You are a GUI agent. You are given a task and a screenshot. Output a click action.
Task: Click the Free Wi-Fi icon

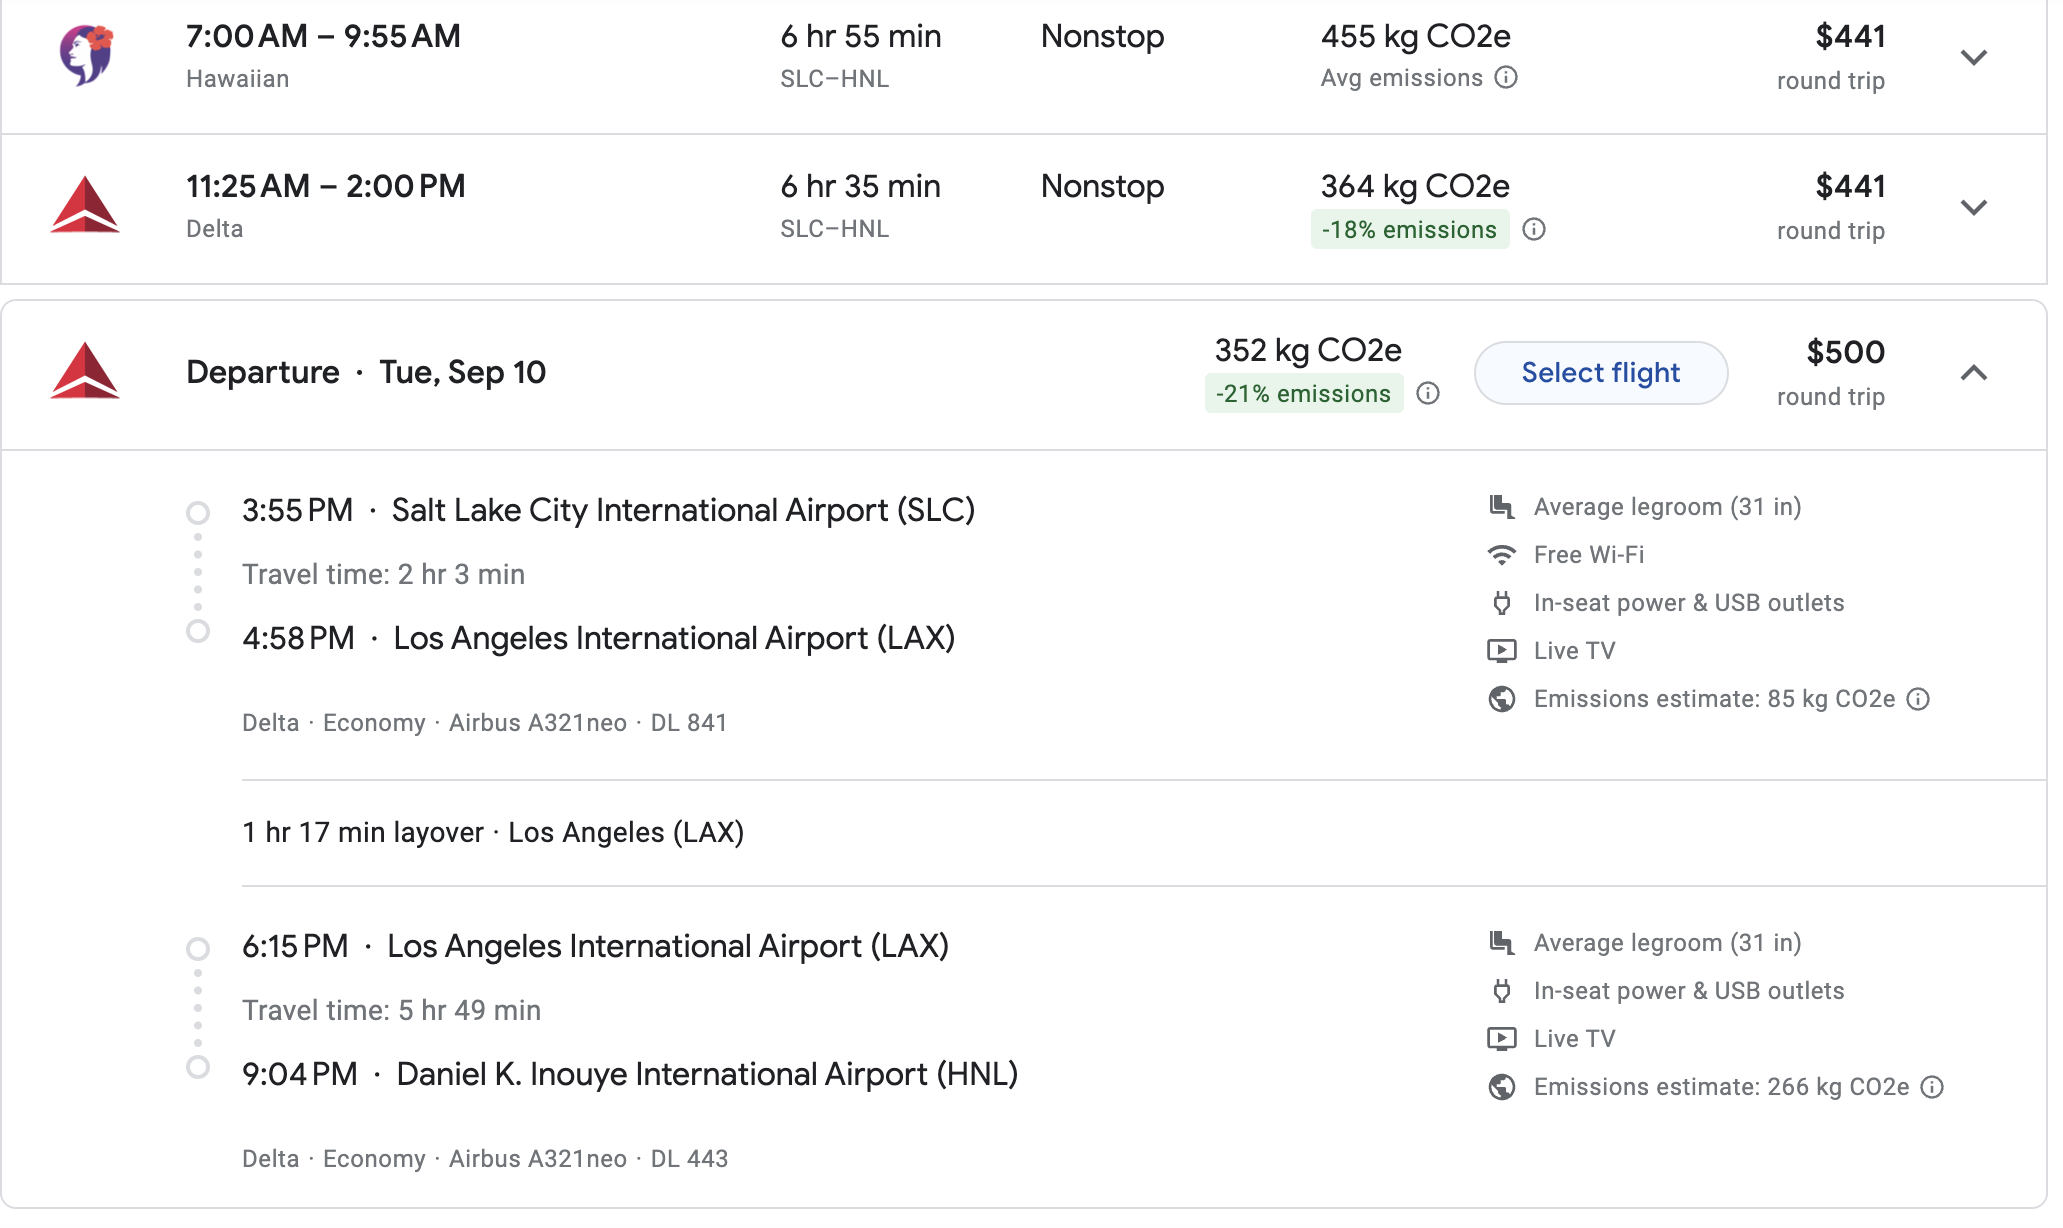pos(1501,555)
